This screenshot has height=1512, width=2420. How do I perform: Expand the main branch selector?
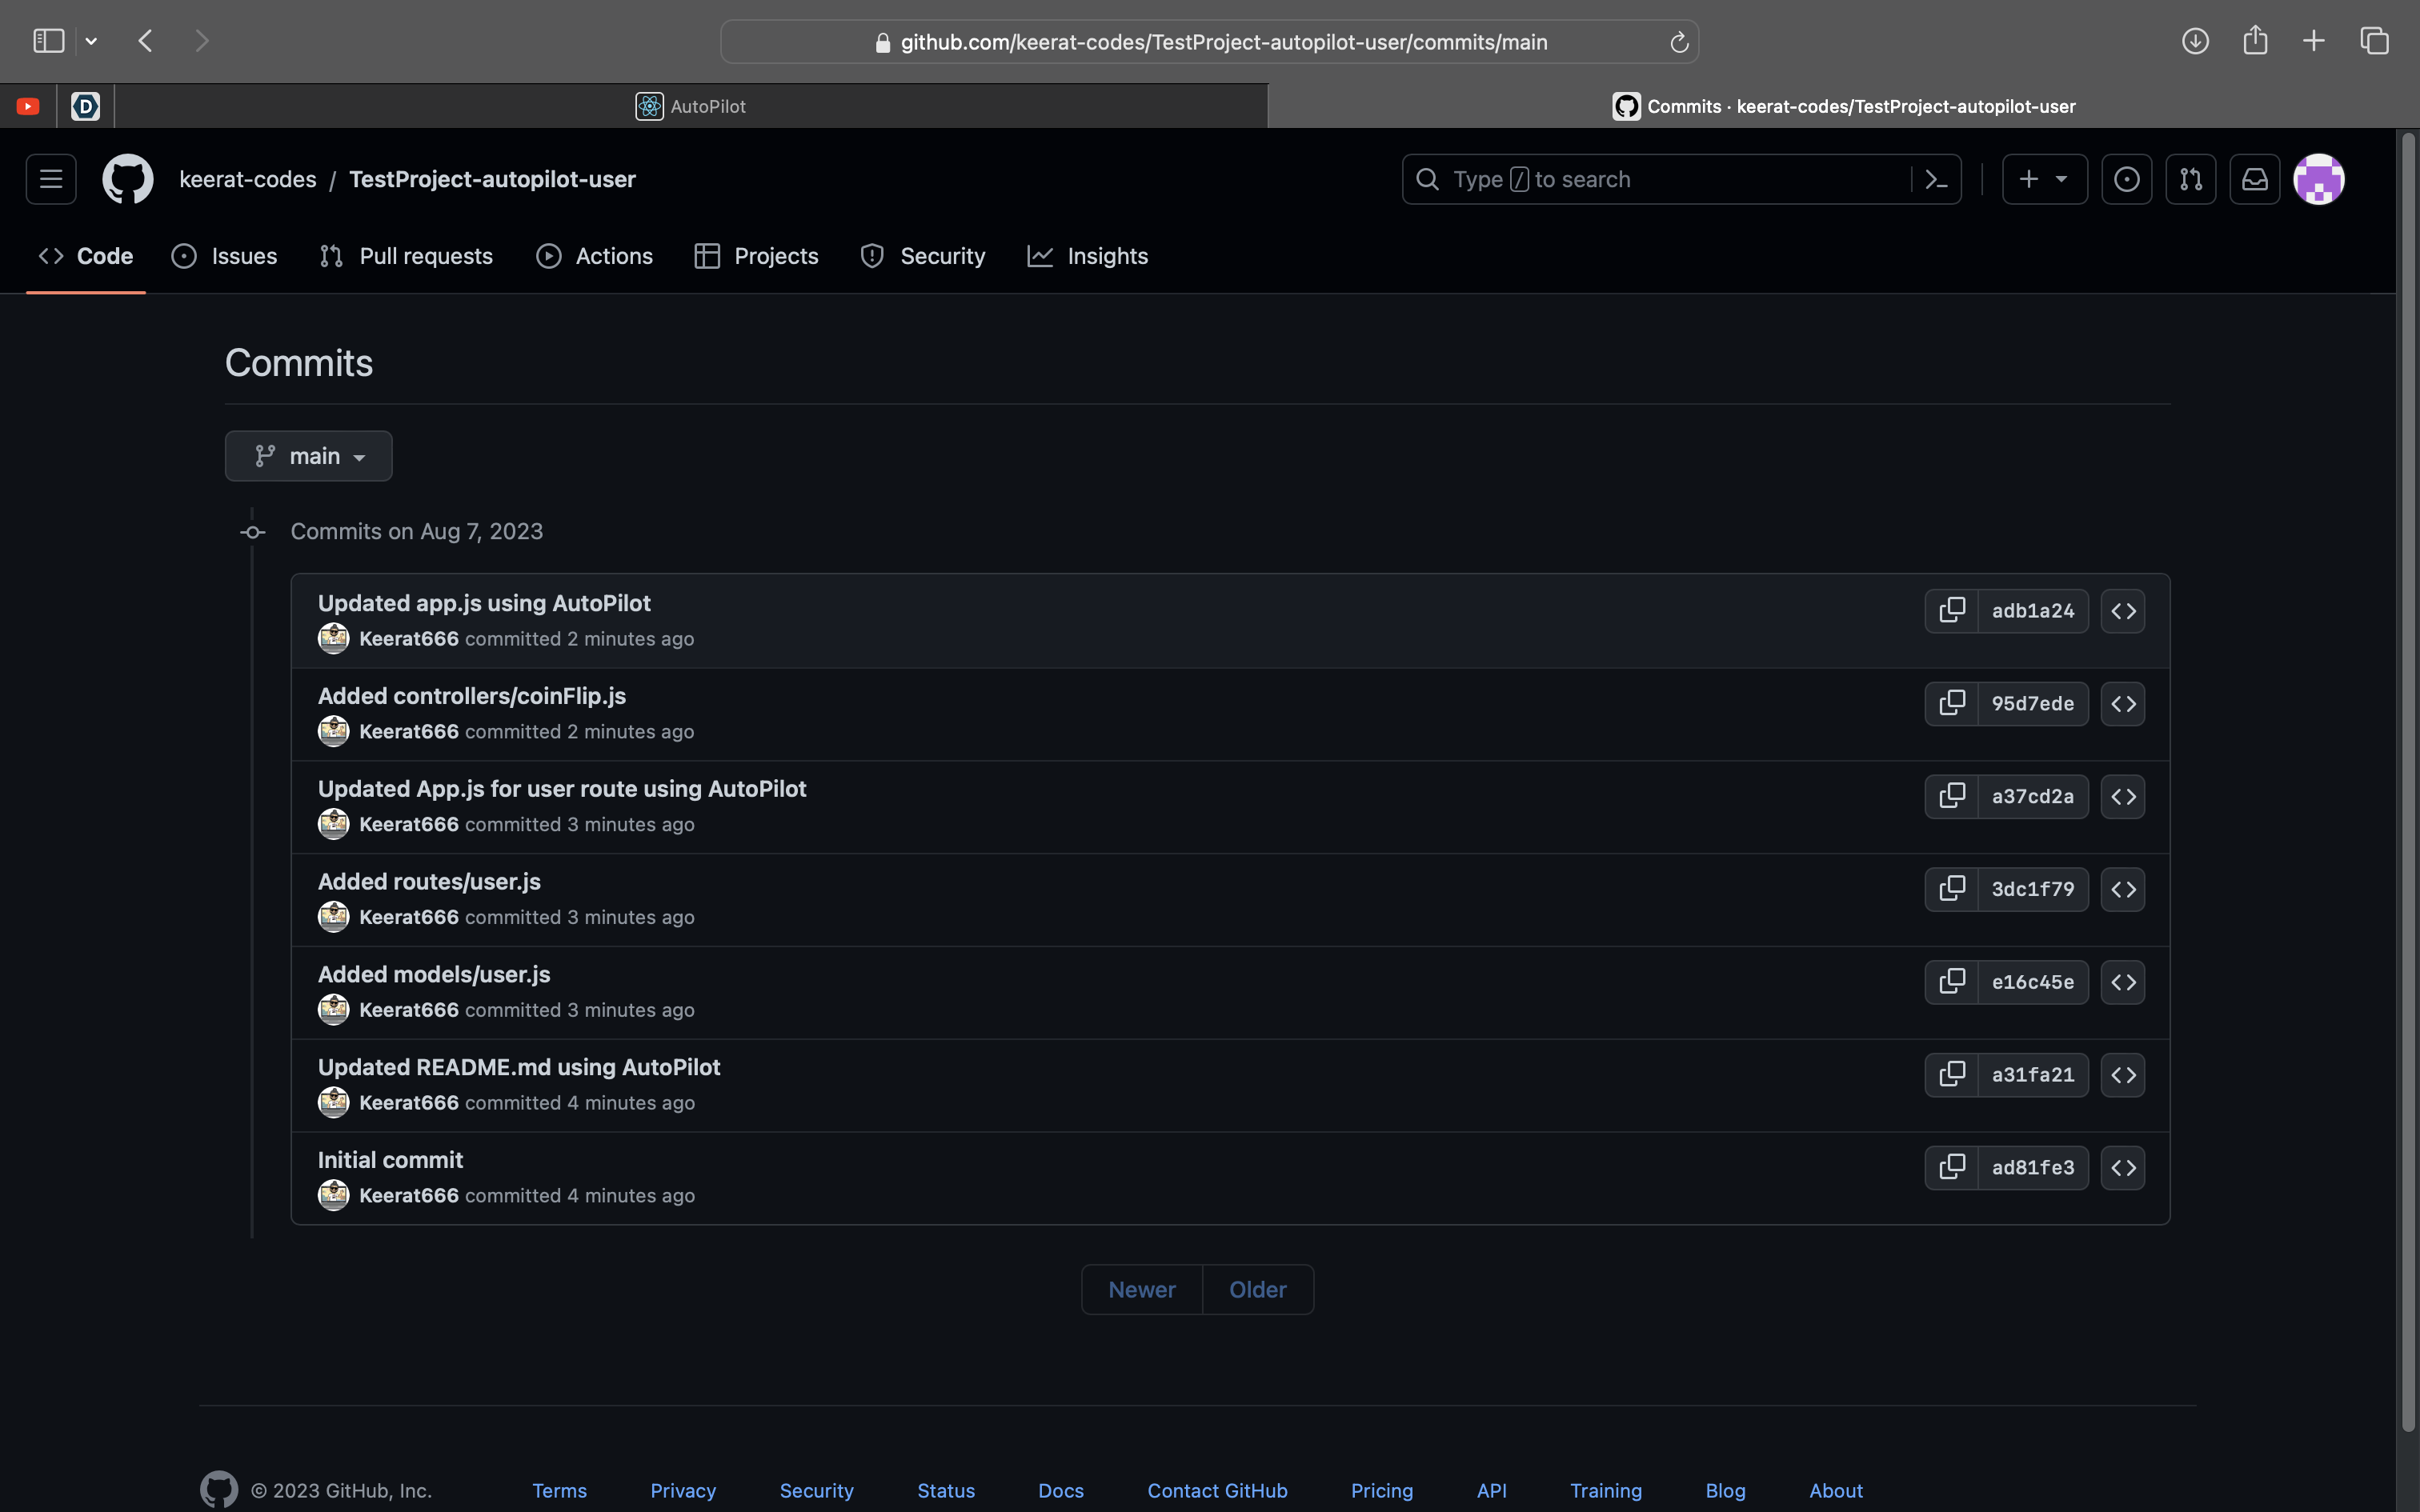click(x=308, y=456)
